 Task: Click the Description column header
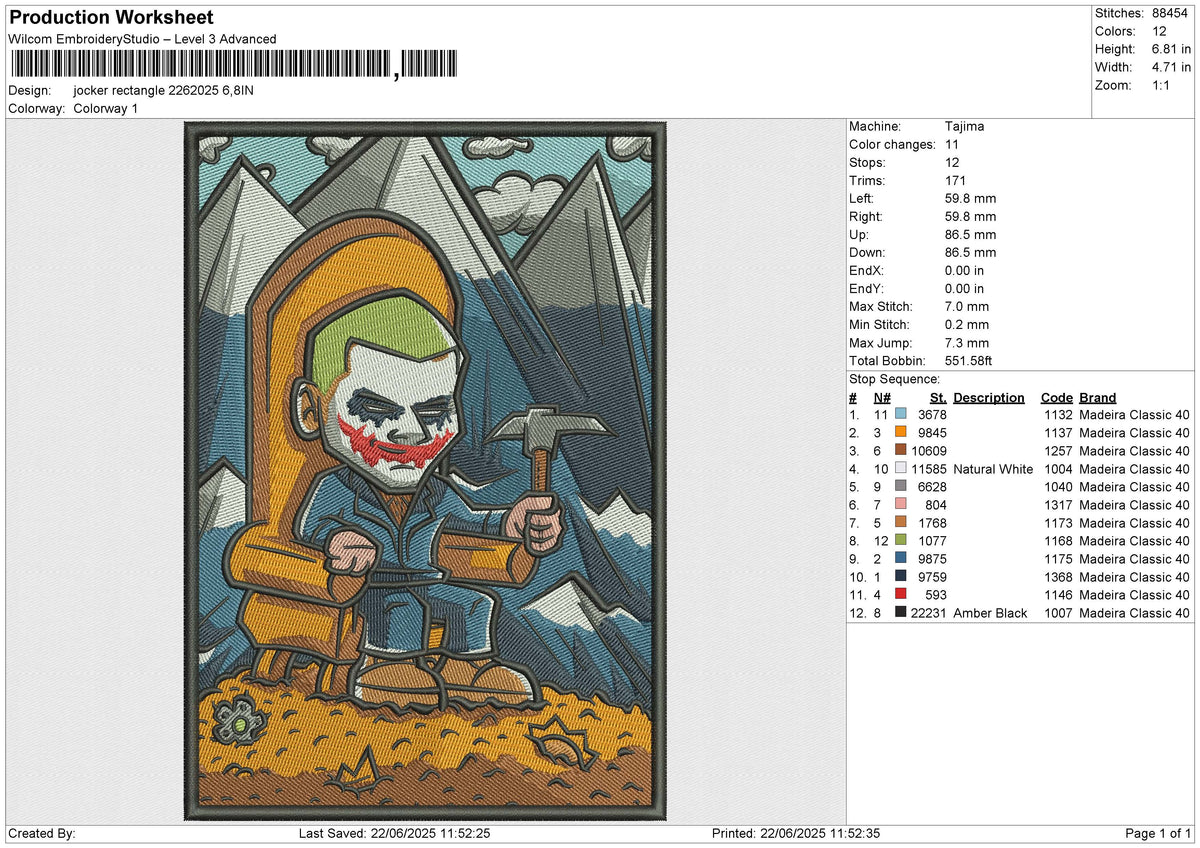[x=989, y=398]
